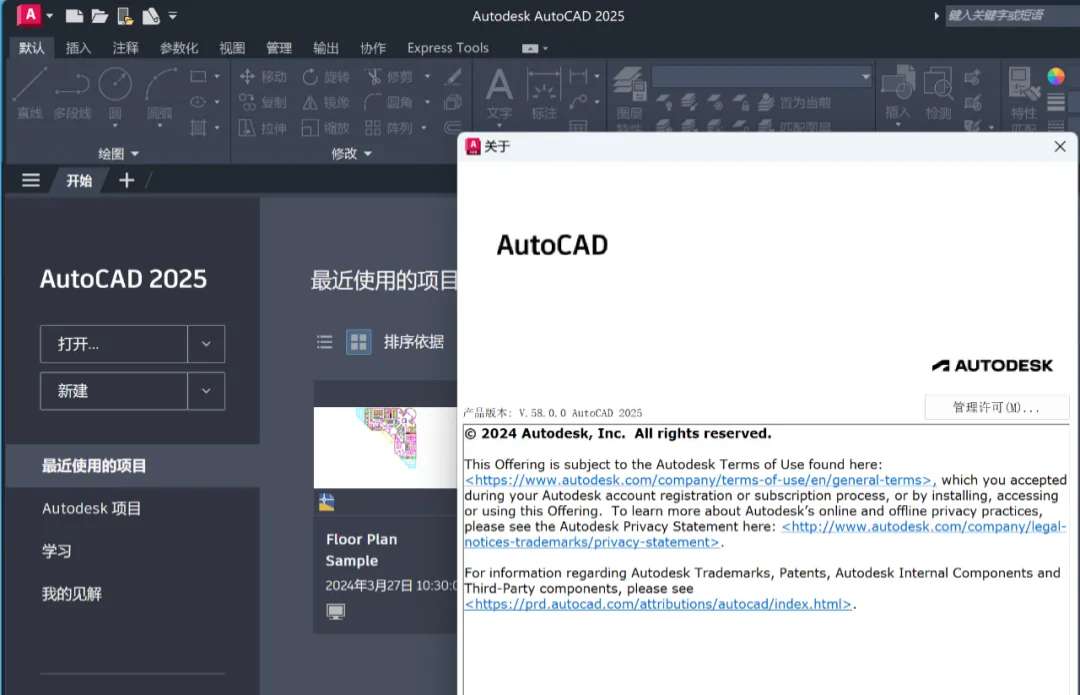Close the 关于 (About) dialog

1060,146
